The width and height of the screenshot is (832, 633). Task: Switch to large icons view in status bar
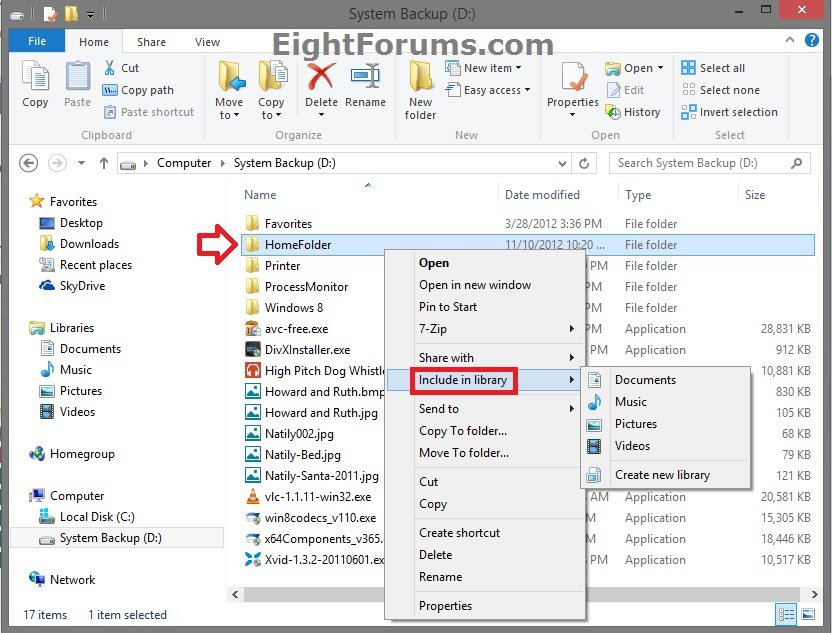point(808,615)
